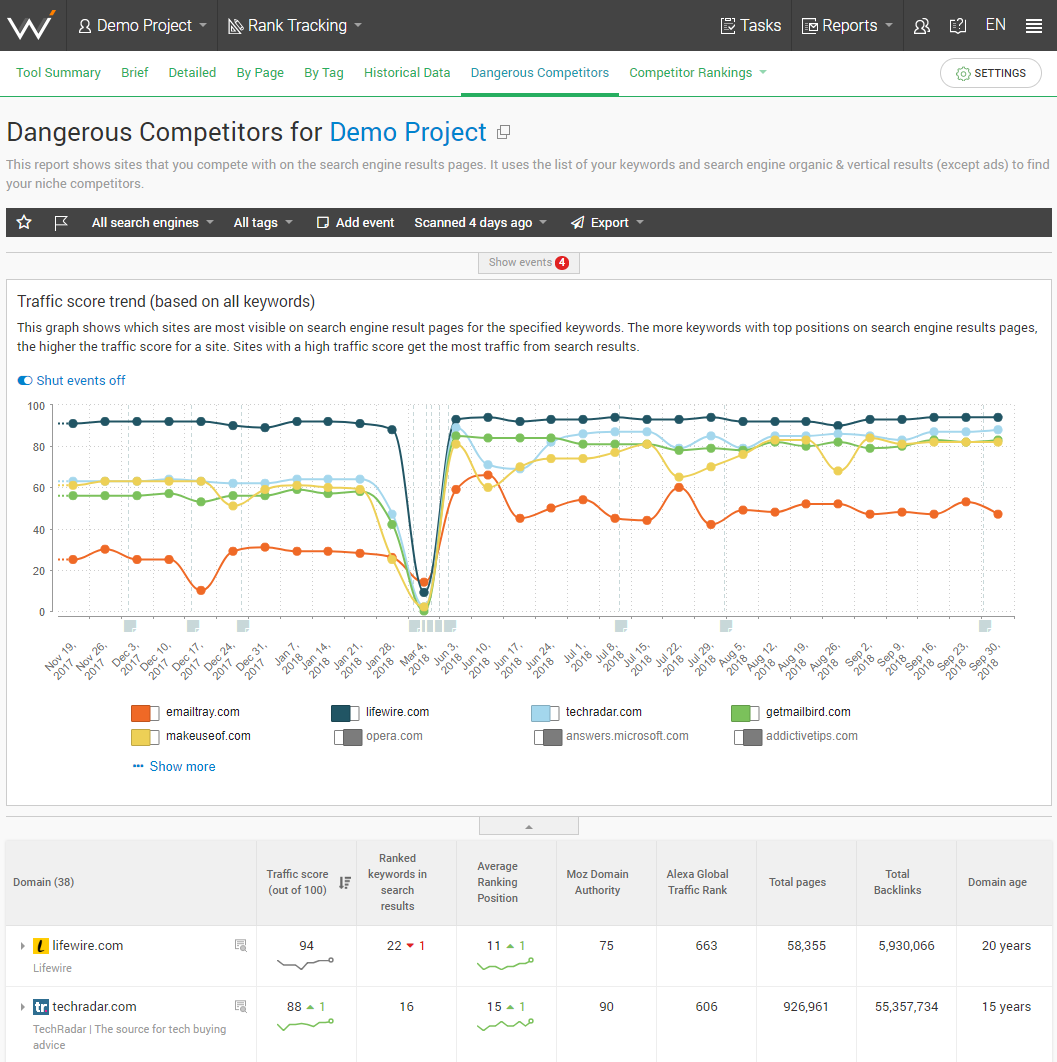Expand the techradar.com row
The width and height of the screenshot is (1057, 1062).
click(x=22, y=1007)
